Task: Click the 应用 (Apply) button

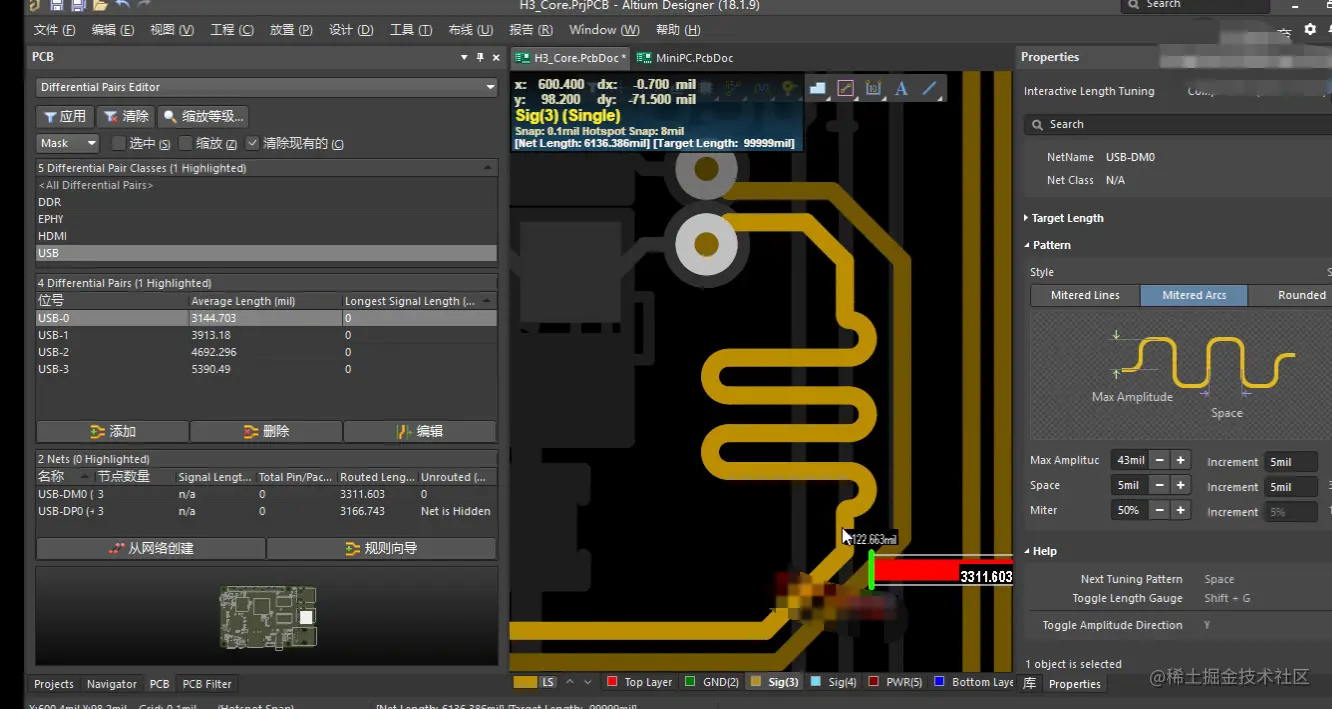Action: [x=65, y=117]
